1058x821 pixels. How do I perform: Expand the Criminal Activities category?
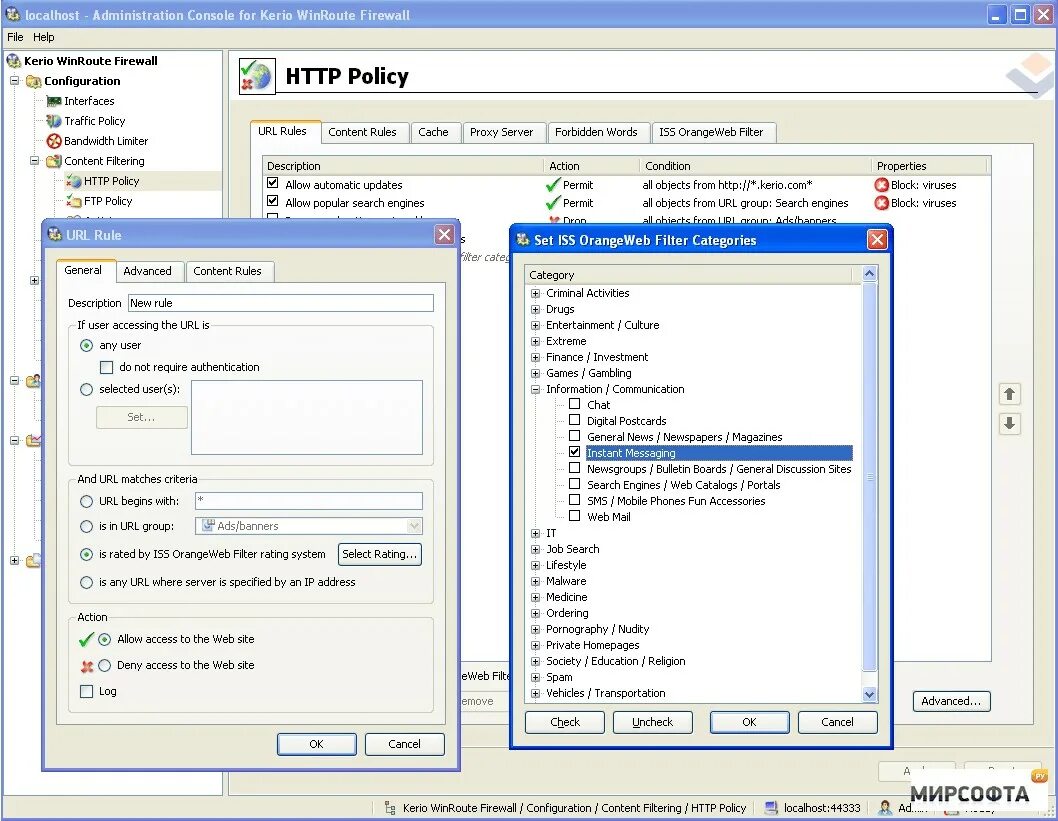pos(535,293)
